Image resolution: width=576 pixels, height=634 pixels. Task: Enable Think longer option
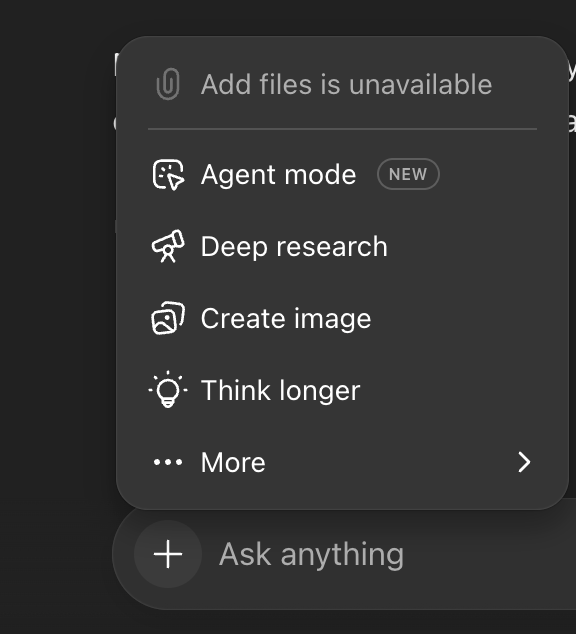[x=342, y=390]
